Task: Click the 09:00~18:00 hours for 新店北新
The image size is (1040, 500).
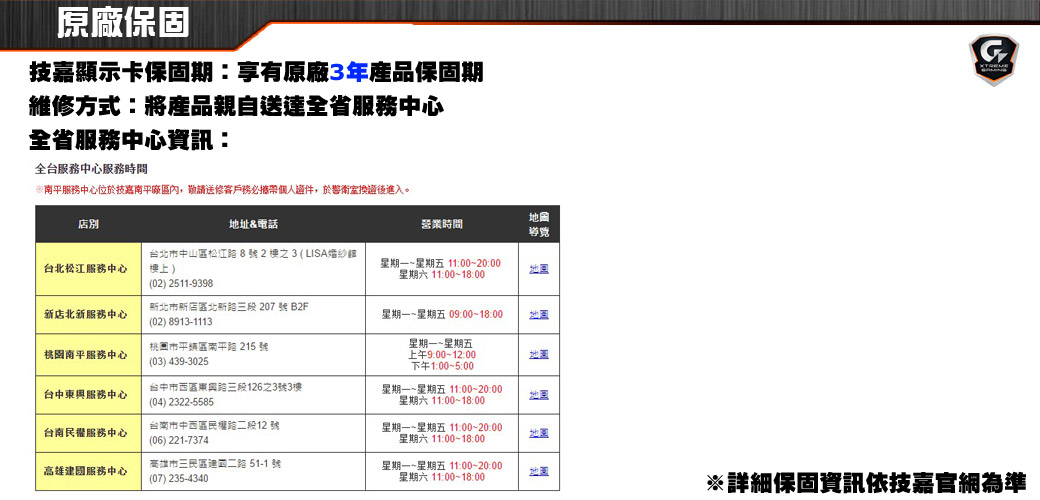Action: pos(476,314)
